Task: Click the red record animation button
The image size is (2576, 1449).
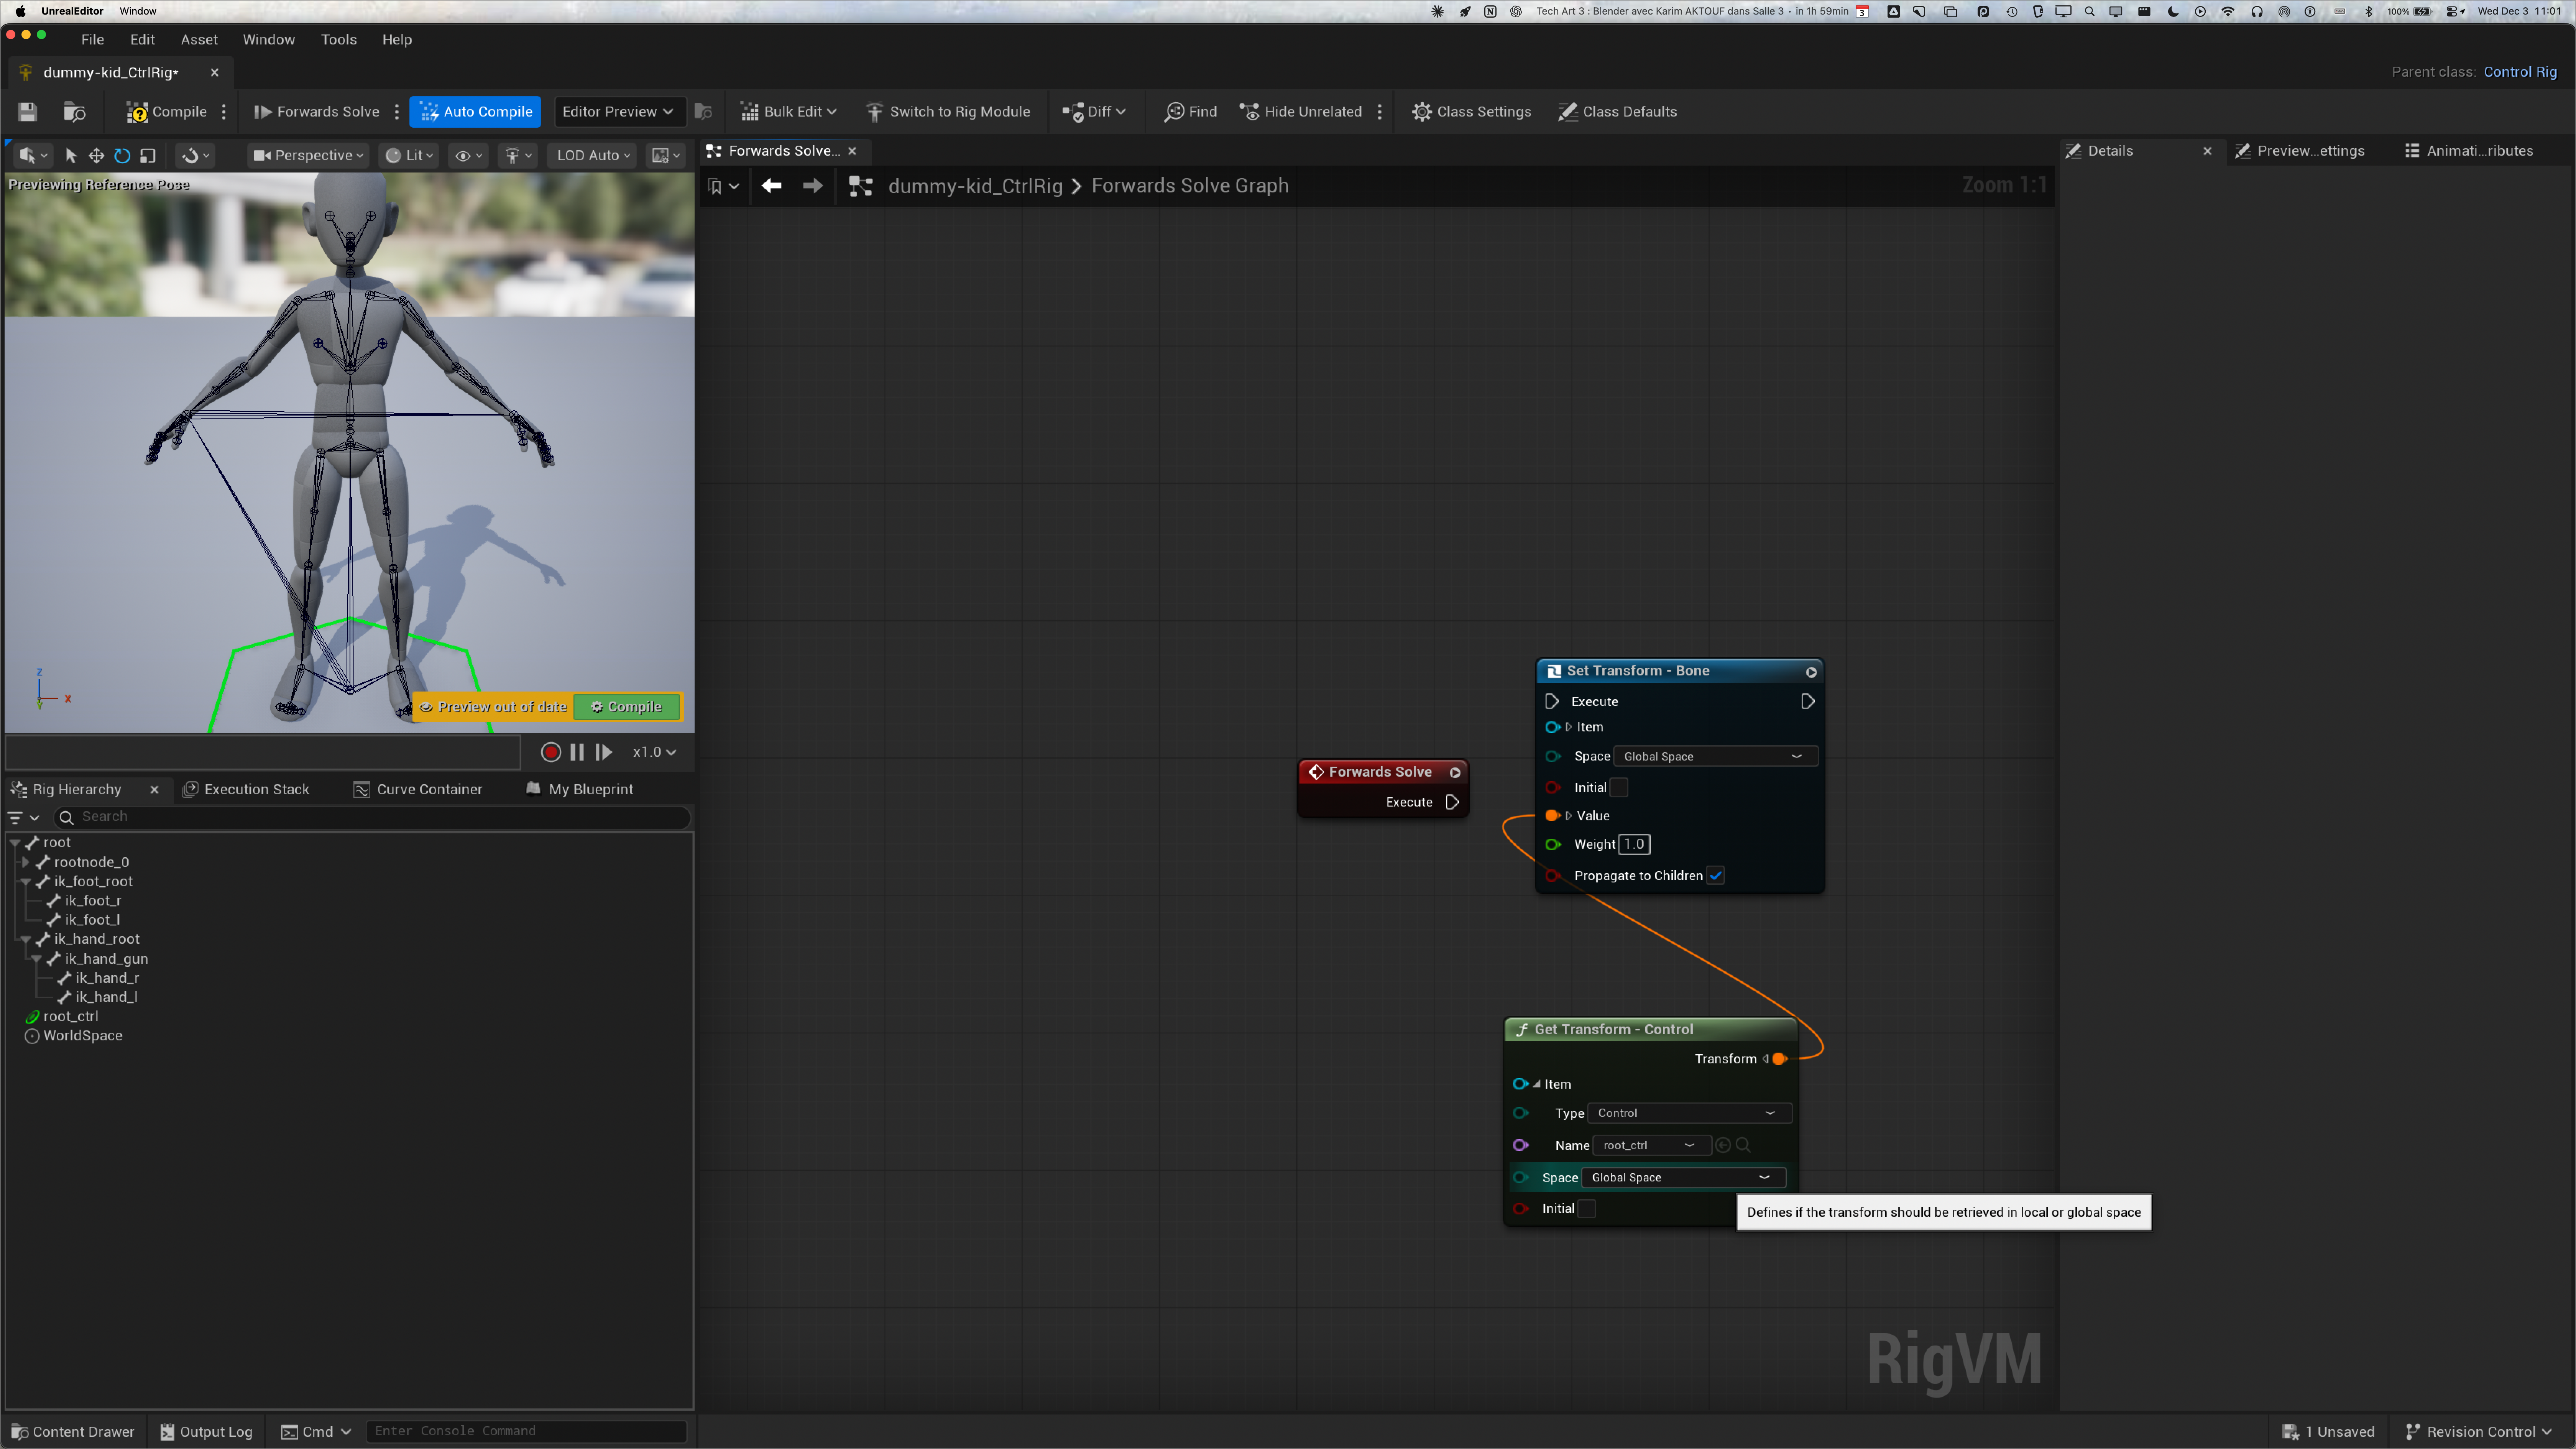Action: 550,752
